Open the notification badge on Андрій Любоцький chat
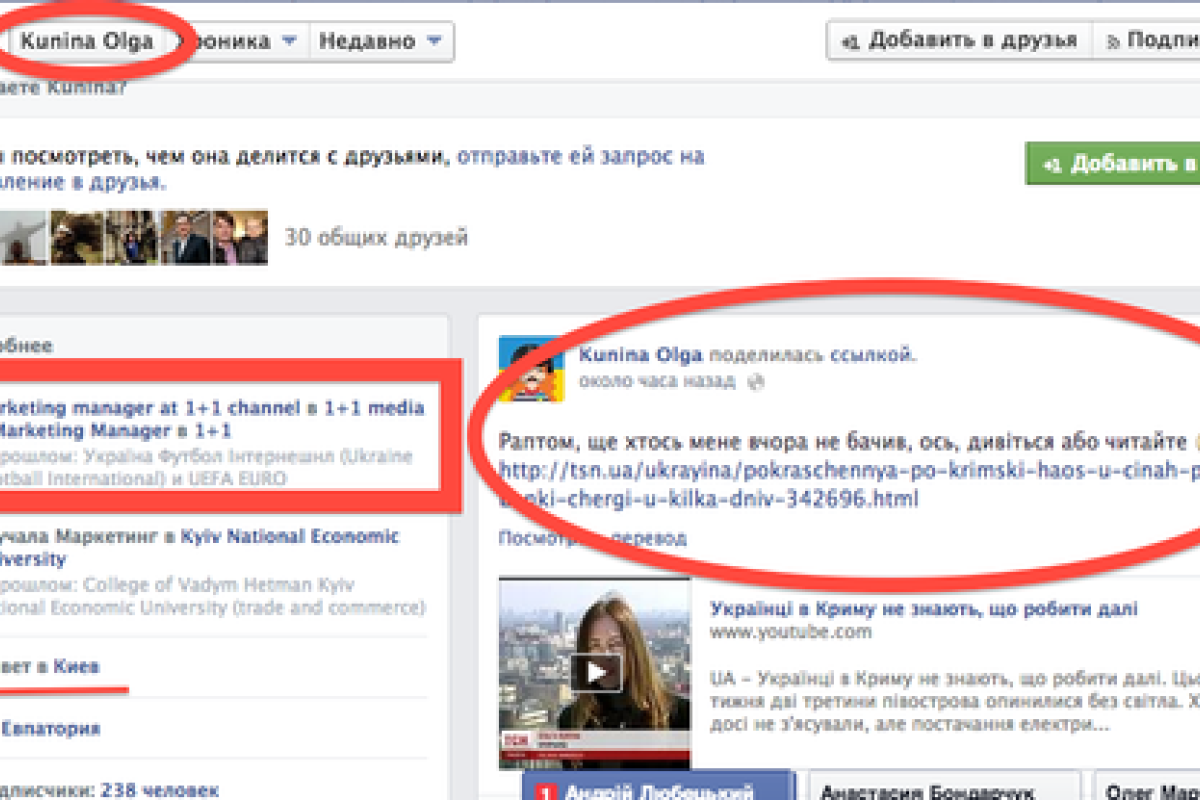The height and width of the screenshot is (800, 1200). click(x=543, y=790)
